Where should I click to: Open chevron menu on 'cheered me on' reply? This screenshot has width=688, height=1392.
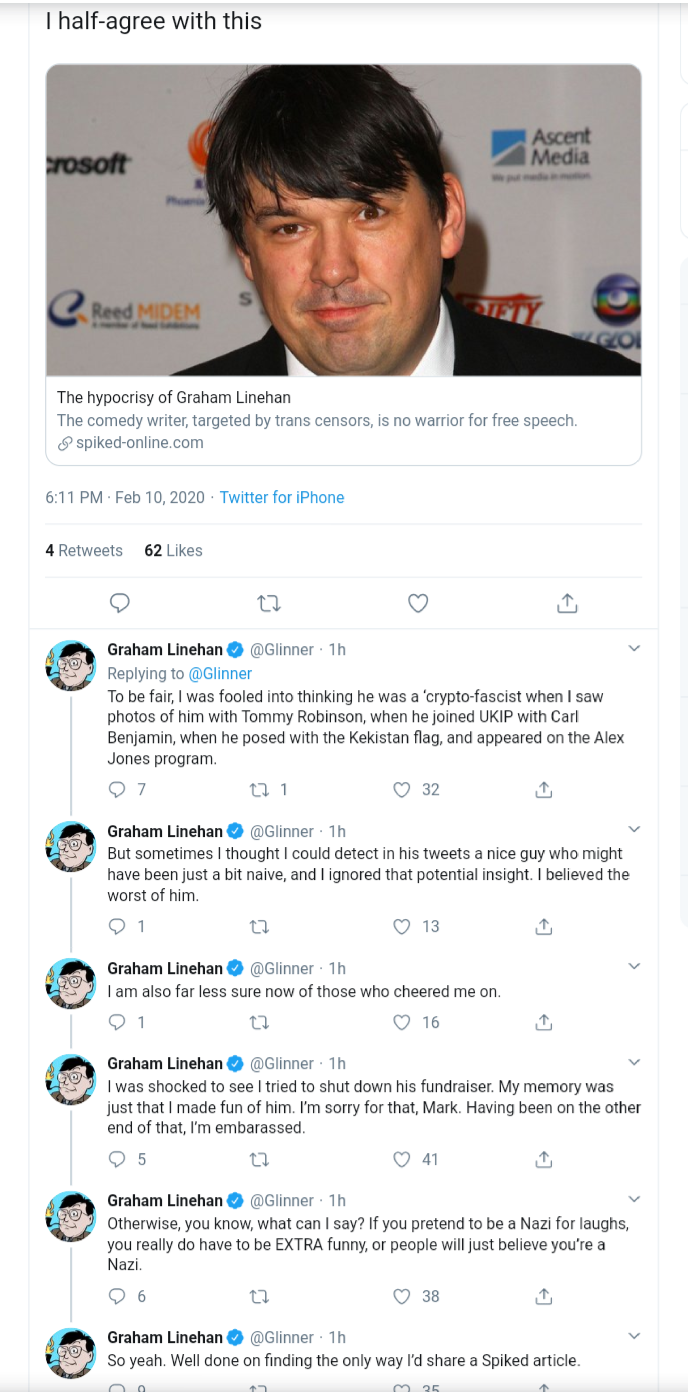633,966
